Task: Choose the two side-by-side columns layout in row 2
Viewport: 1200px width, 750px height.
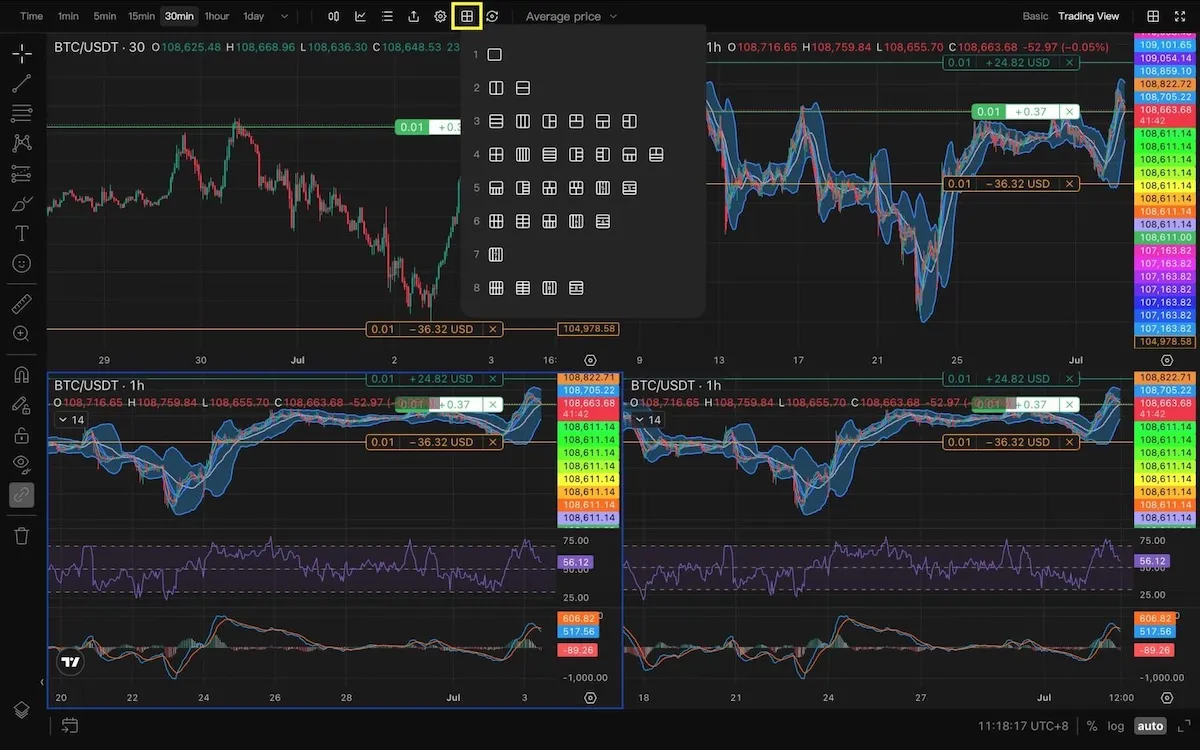Action: pos(495,88)
